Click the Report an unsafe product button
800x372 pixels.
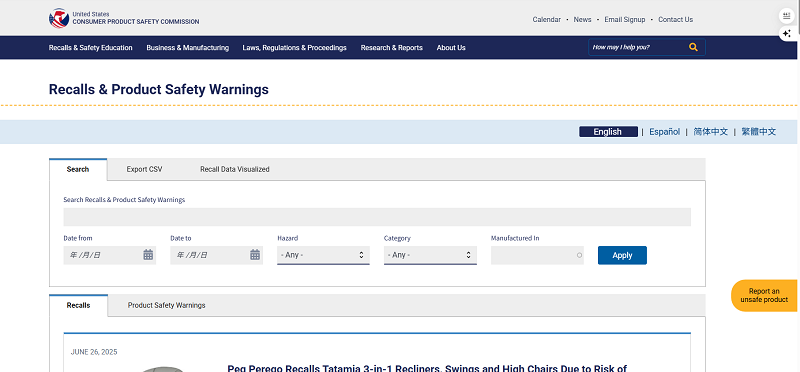point(764,295)
